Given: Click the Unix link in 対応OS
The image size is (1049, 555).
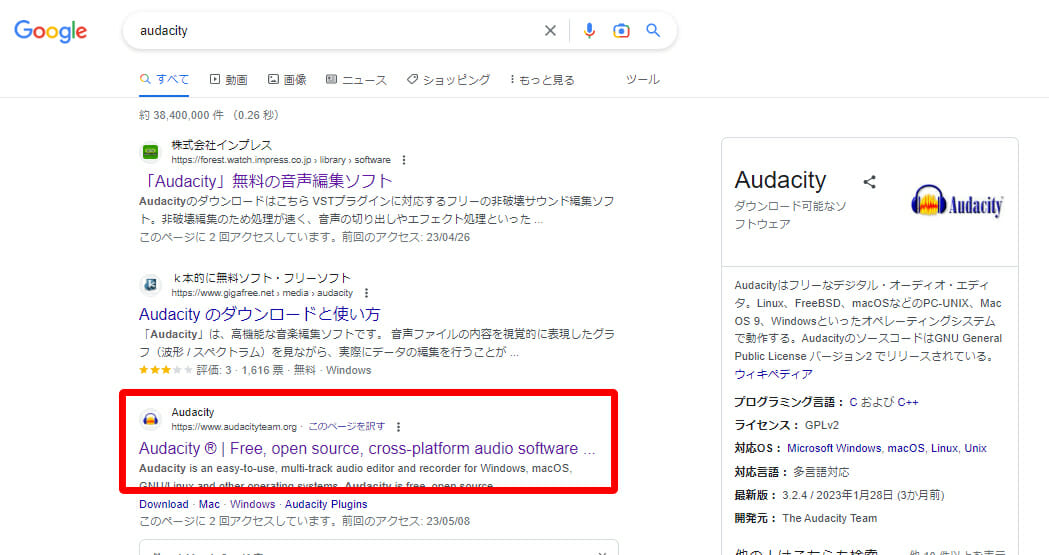Looking at the screenshot, I should (975, 448).
